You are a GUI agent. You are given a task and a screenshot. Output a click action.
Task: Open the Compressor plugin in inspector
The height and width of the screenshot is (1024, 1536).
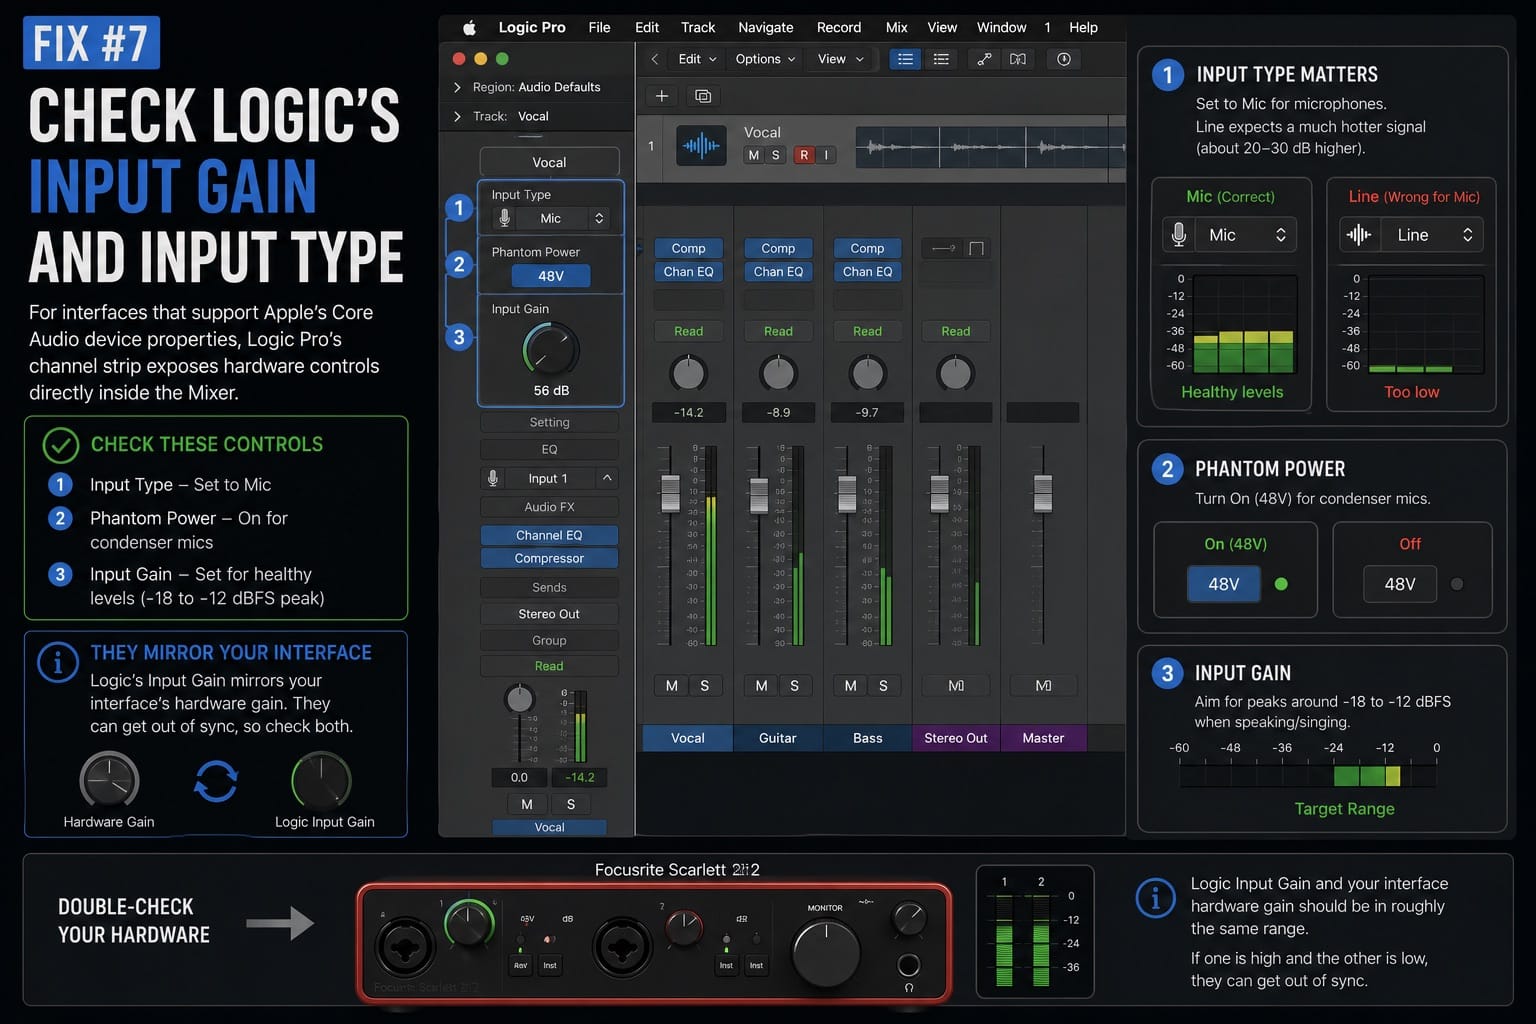[x=549, y=558]
